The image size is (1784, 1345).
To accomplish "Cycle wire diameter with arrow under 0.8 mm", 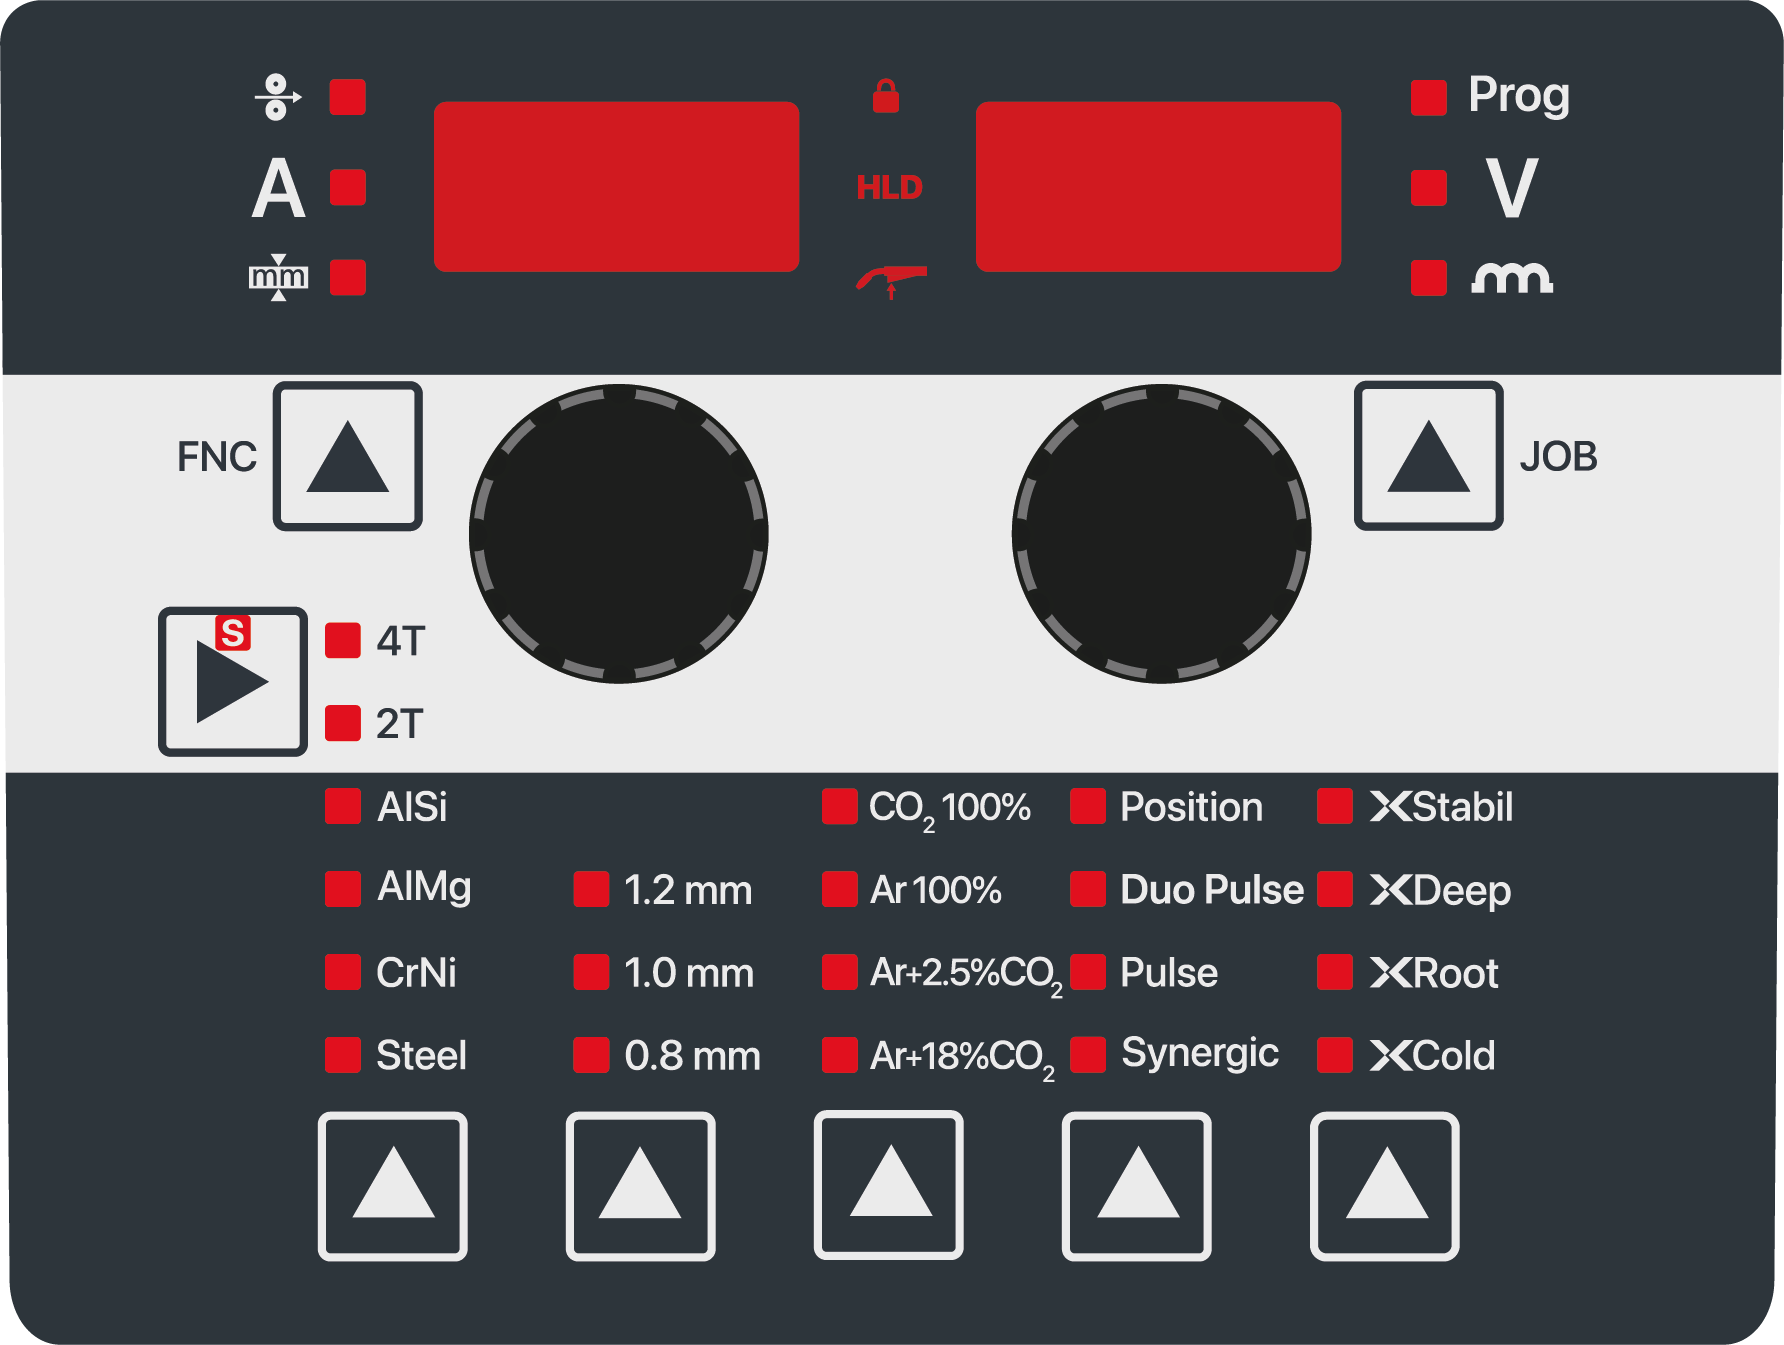I will (x=641, y=1186).
